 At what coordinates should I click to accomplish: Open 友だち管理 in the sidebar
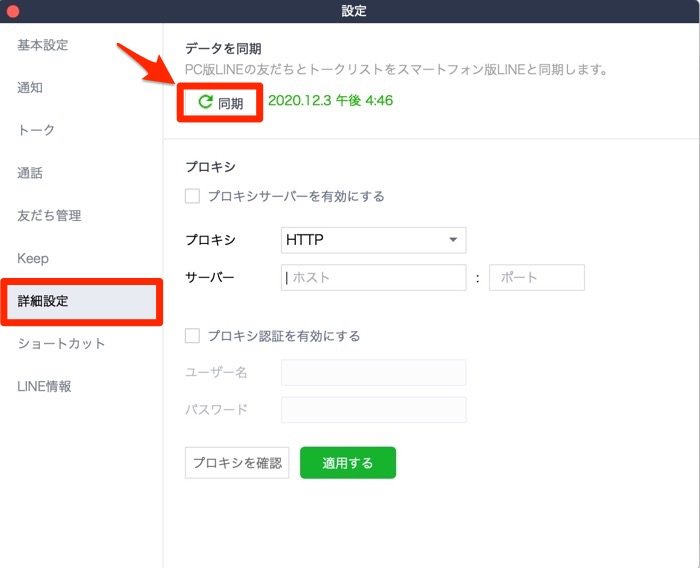(49, 216)
